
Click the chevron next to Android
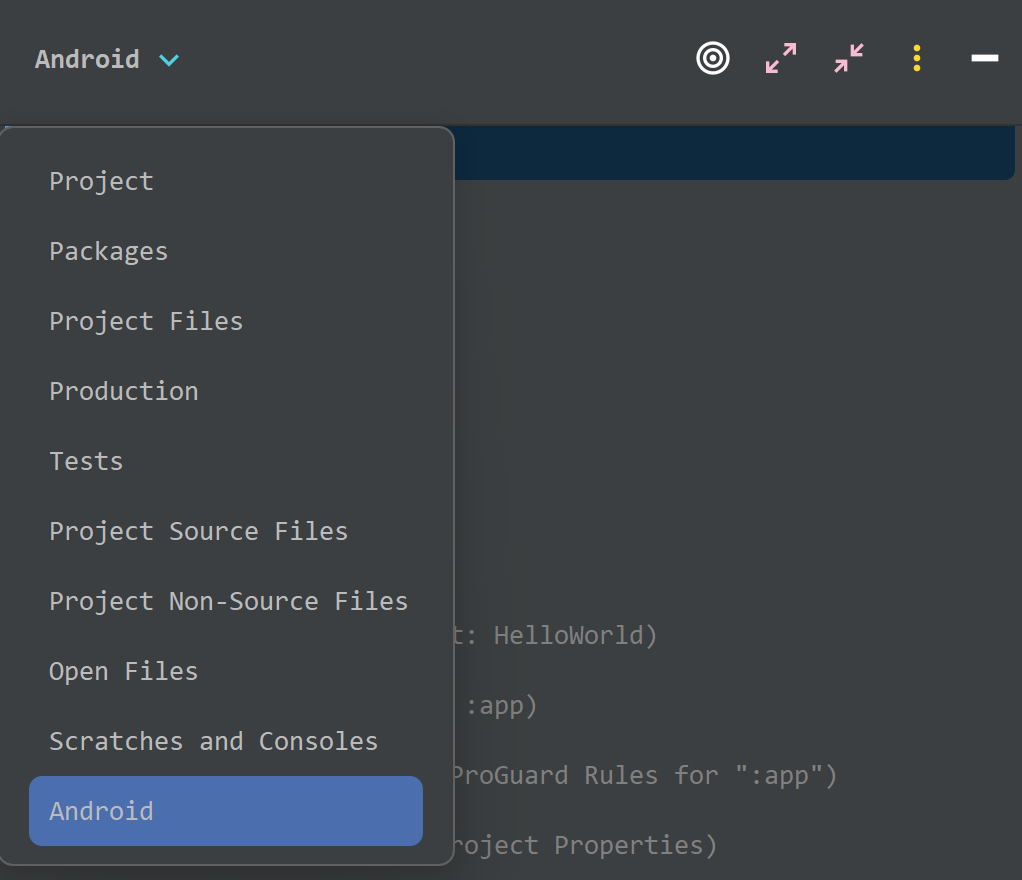coord(169,60)
